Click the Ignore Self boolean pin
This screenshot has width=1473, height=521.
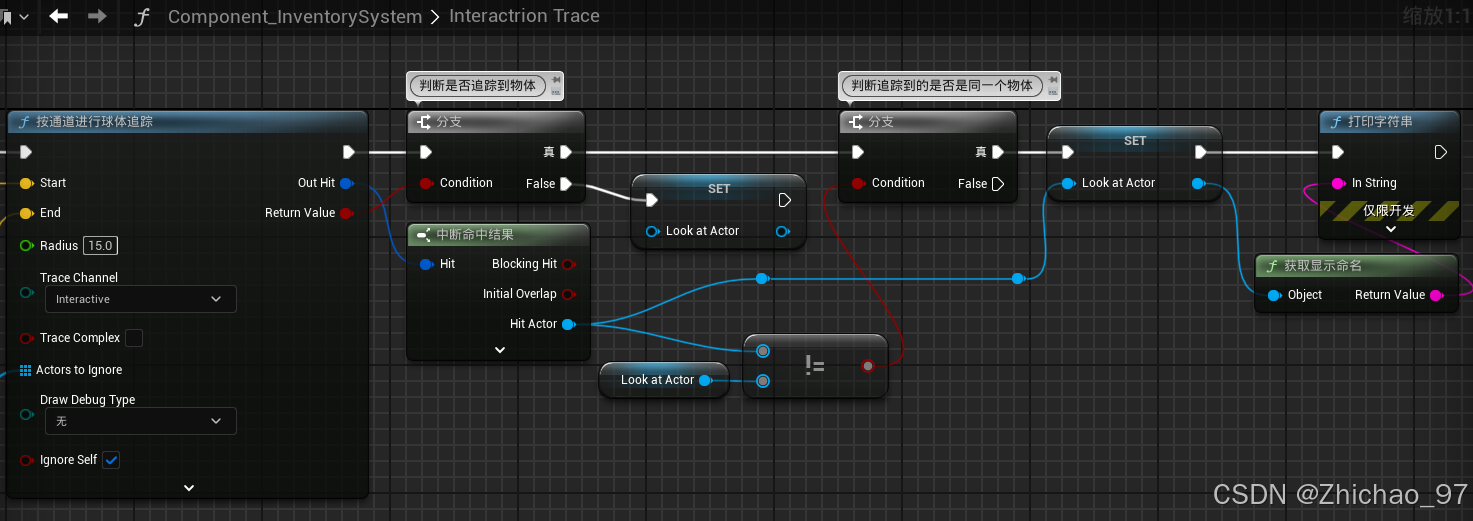tap(27, 460)
